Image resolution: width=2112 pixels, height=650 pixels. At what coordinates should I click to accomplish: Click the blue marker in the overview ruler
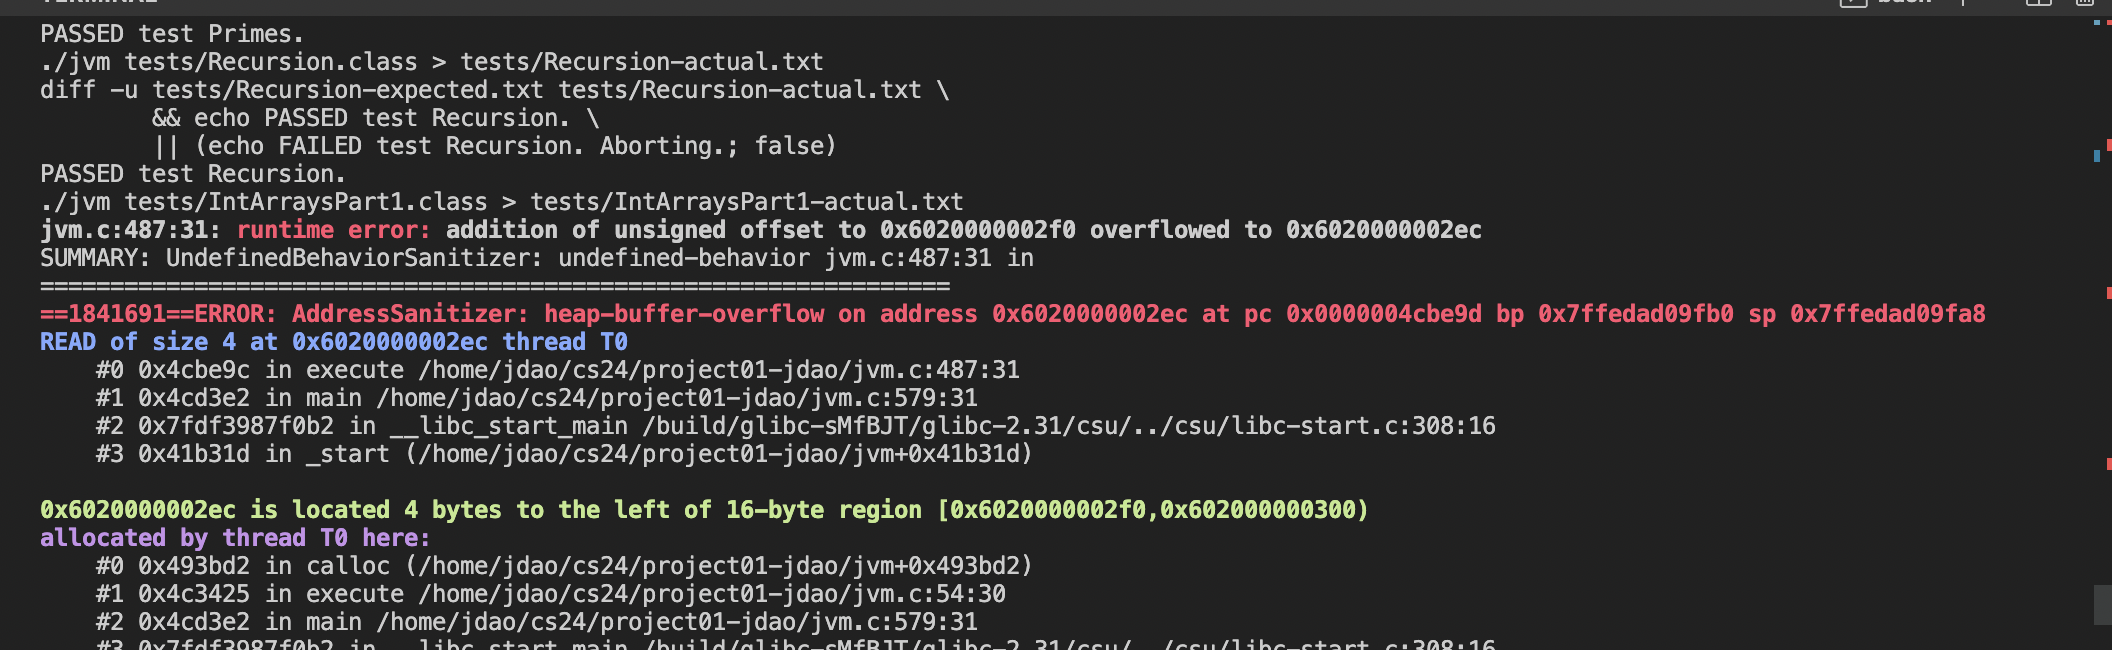tap(2096, 155)
